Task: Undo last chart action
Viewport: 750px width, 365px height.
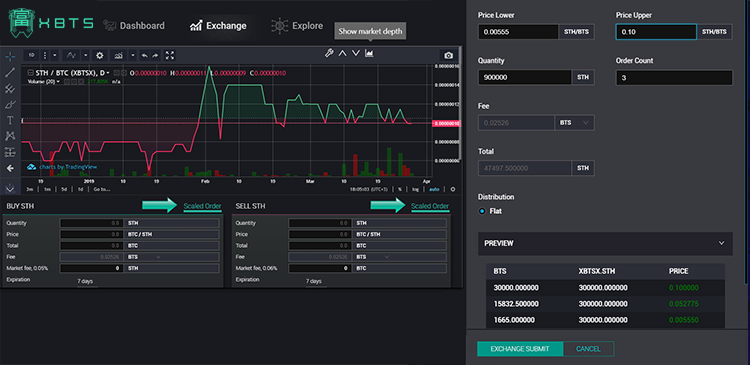Action: click(144, 55)
